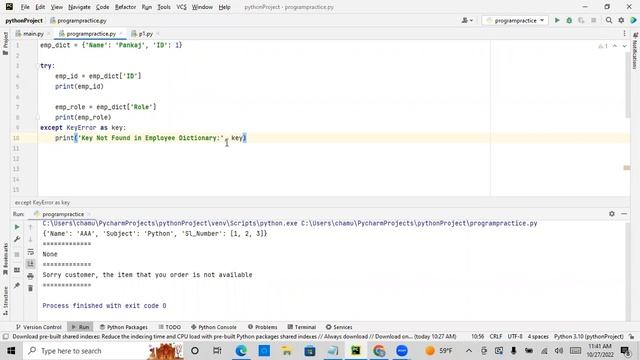Open the Project tool window sidebar
Image resolution: width=640 pixels, height=360 pixels.
tap(5, 43)
